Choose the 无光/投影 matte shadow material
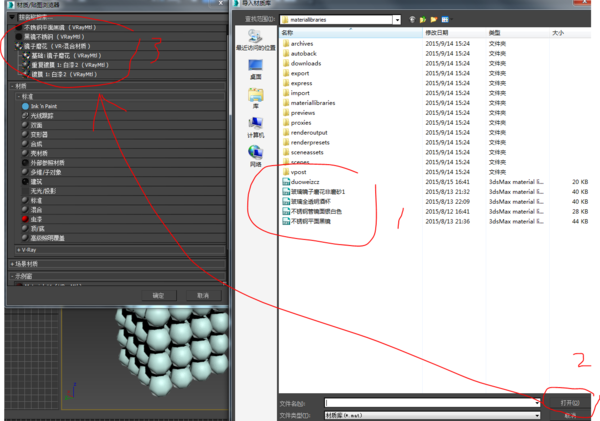 43,191
